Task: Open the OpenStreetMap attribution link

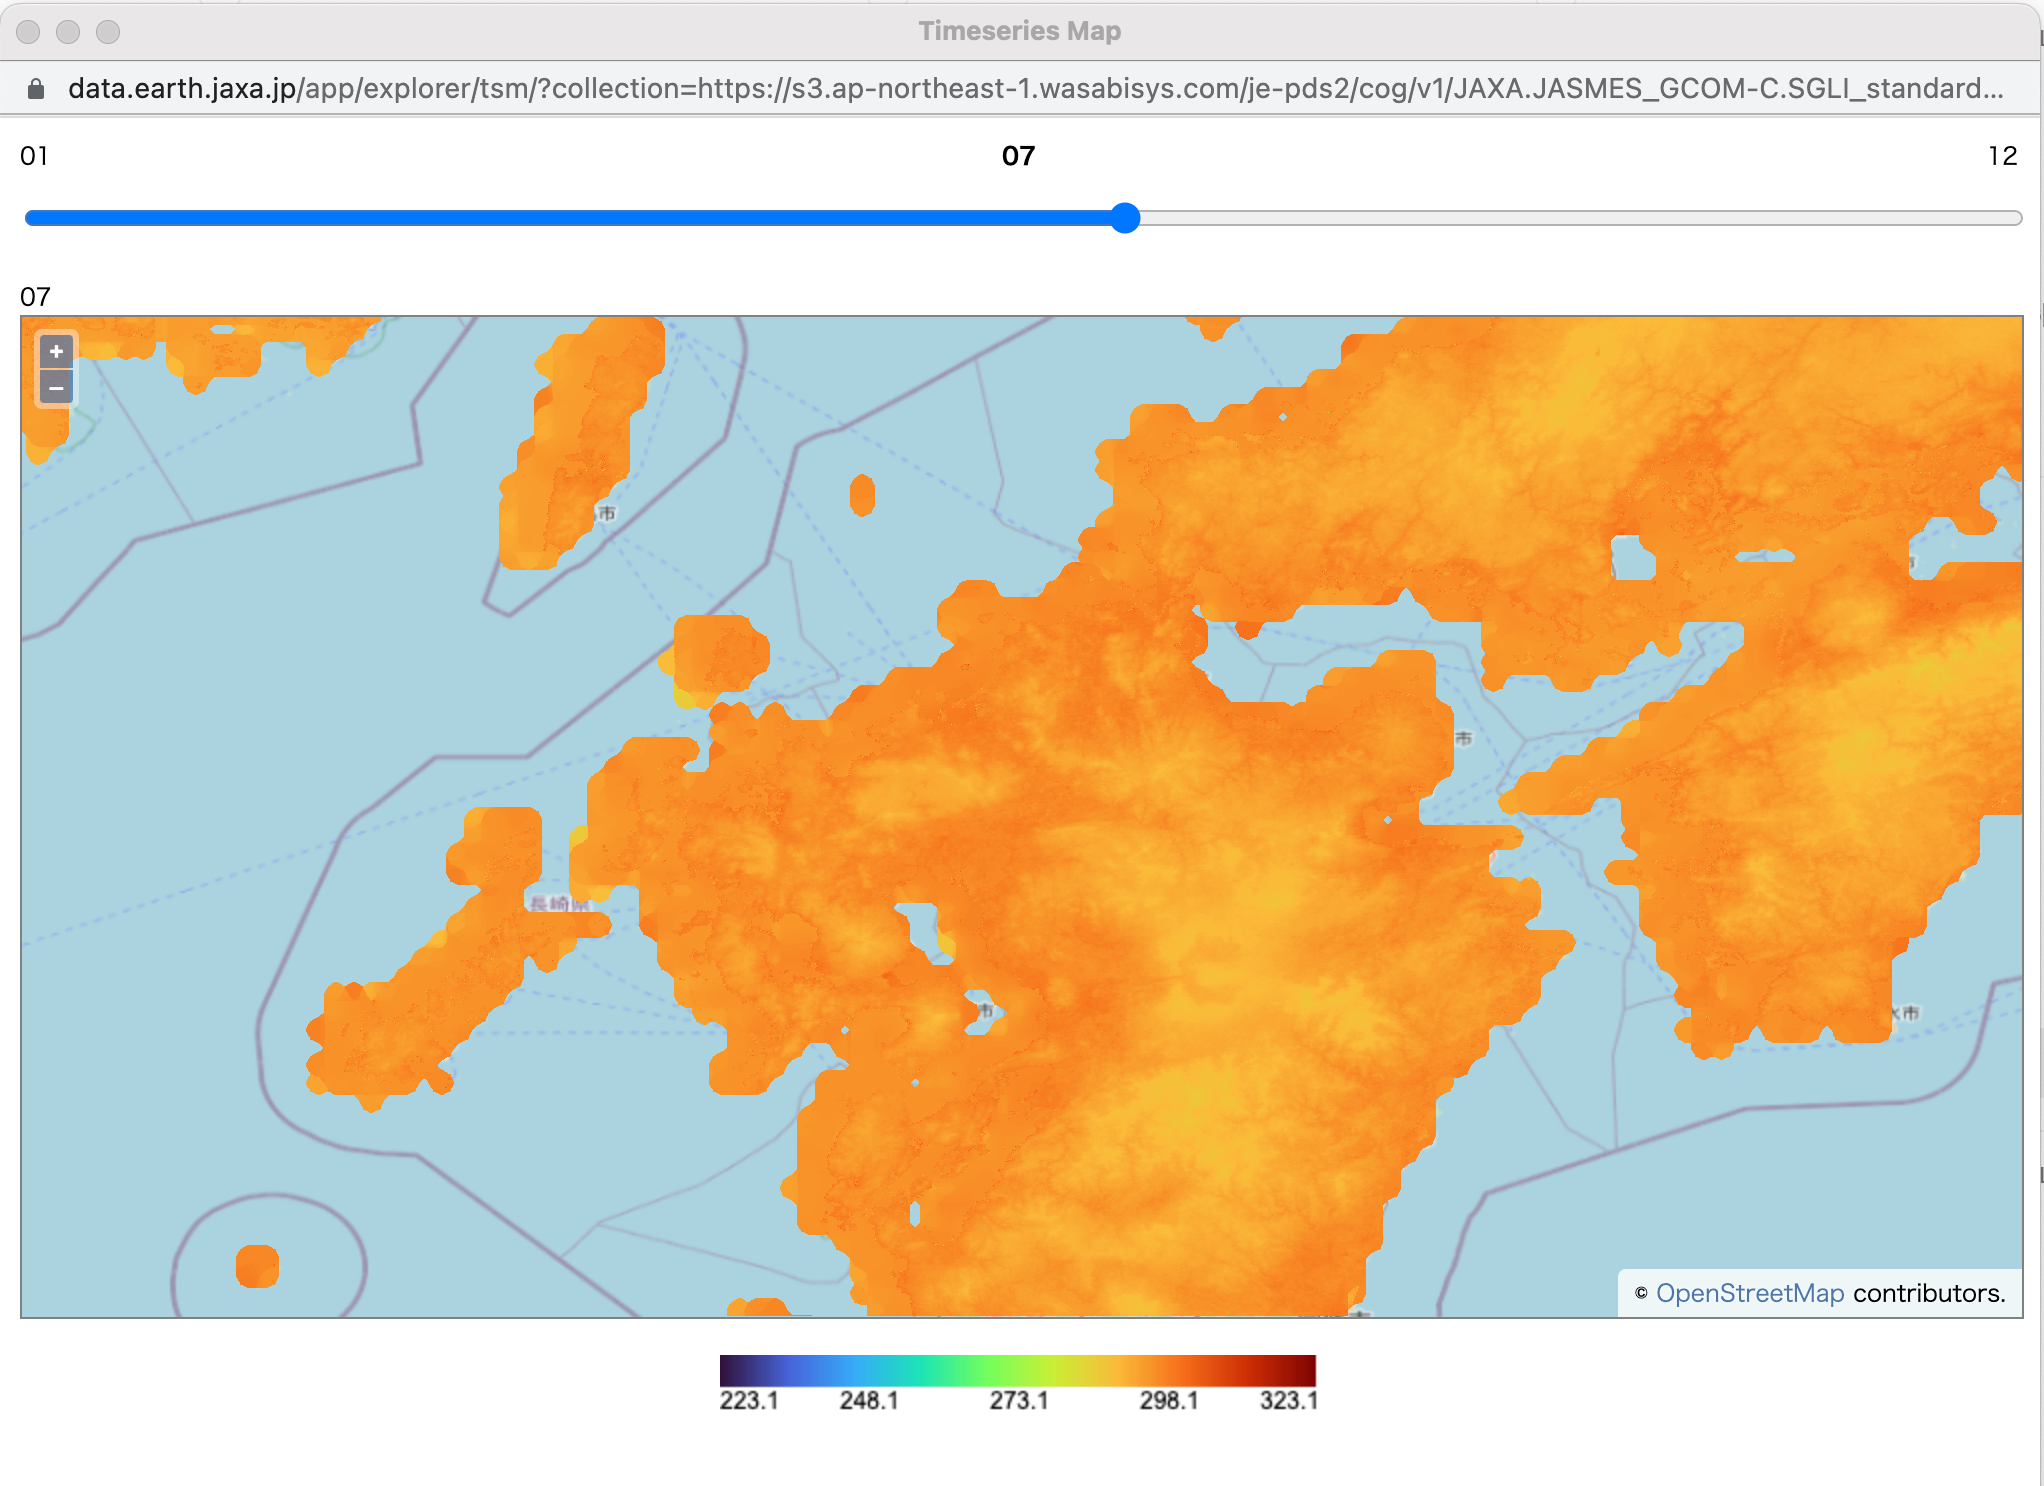Action: point(1749,1293)
